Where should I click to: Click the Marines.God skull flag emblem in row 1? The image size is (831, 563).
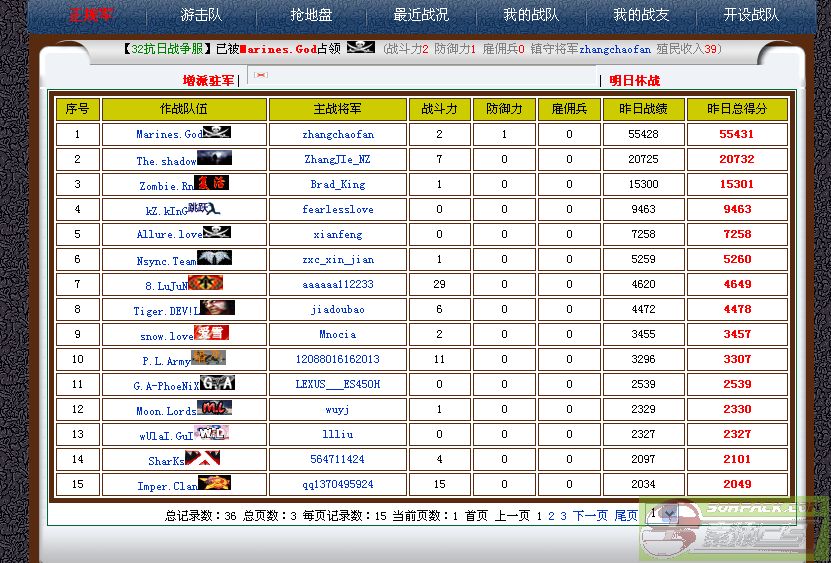pyautogui.click(x=216, y=132)
